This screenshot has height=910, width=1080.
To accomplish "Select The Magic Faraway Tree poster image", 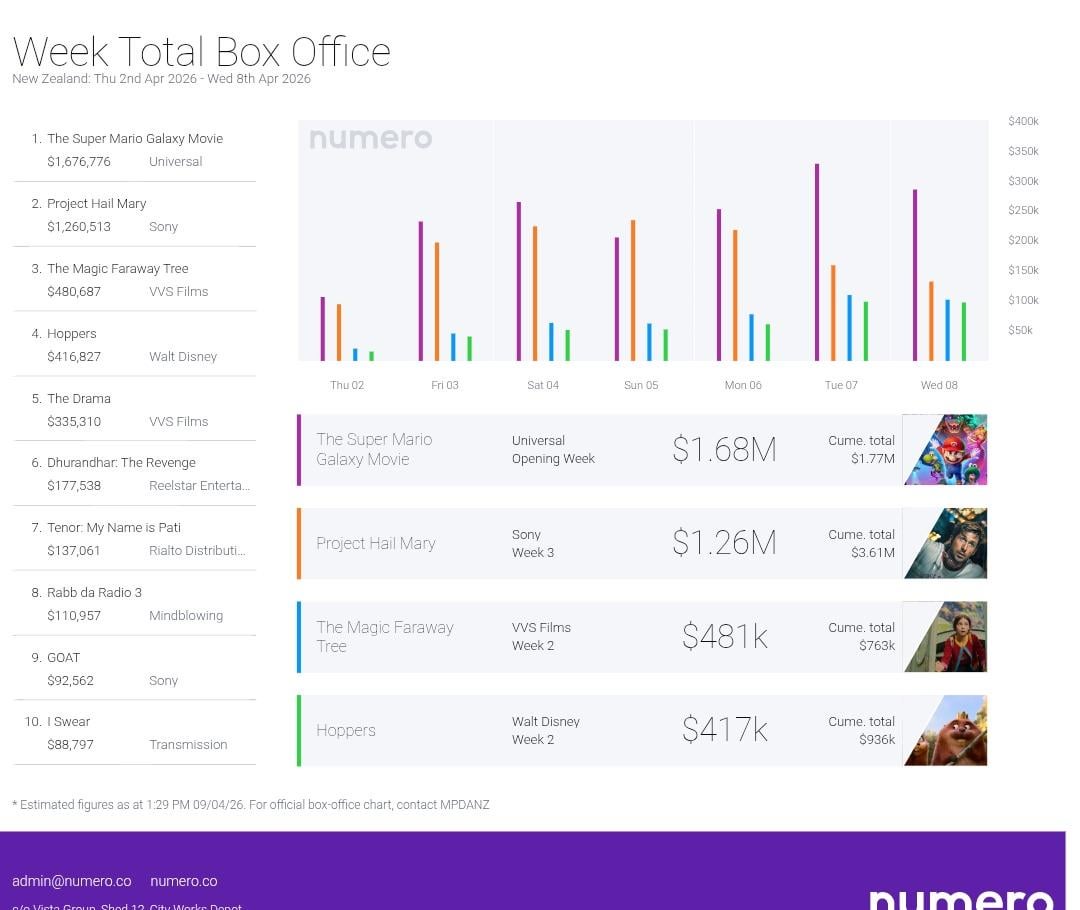I will coord(944,637).
